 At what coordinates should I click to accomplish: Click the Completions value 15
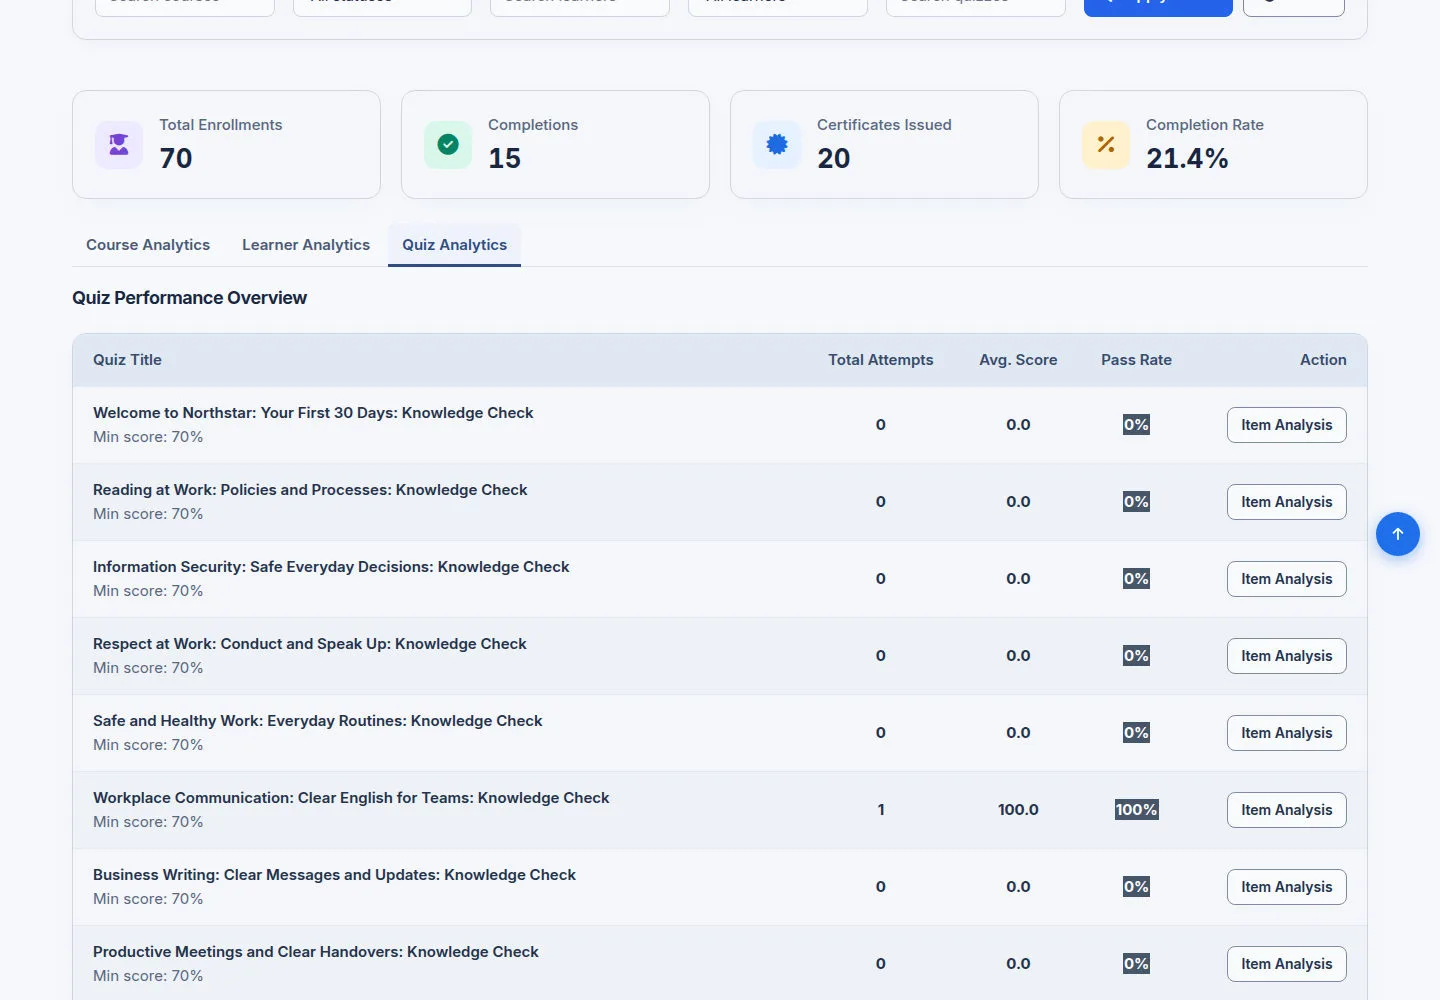(x=504, y=158)
